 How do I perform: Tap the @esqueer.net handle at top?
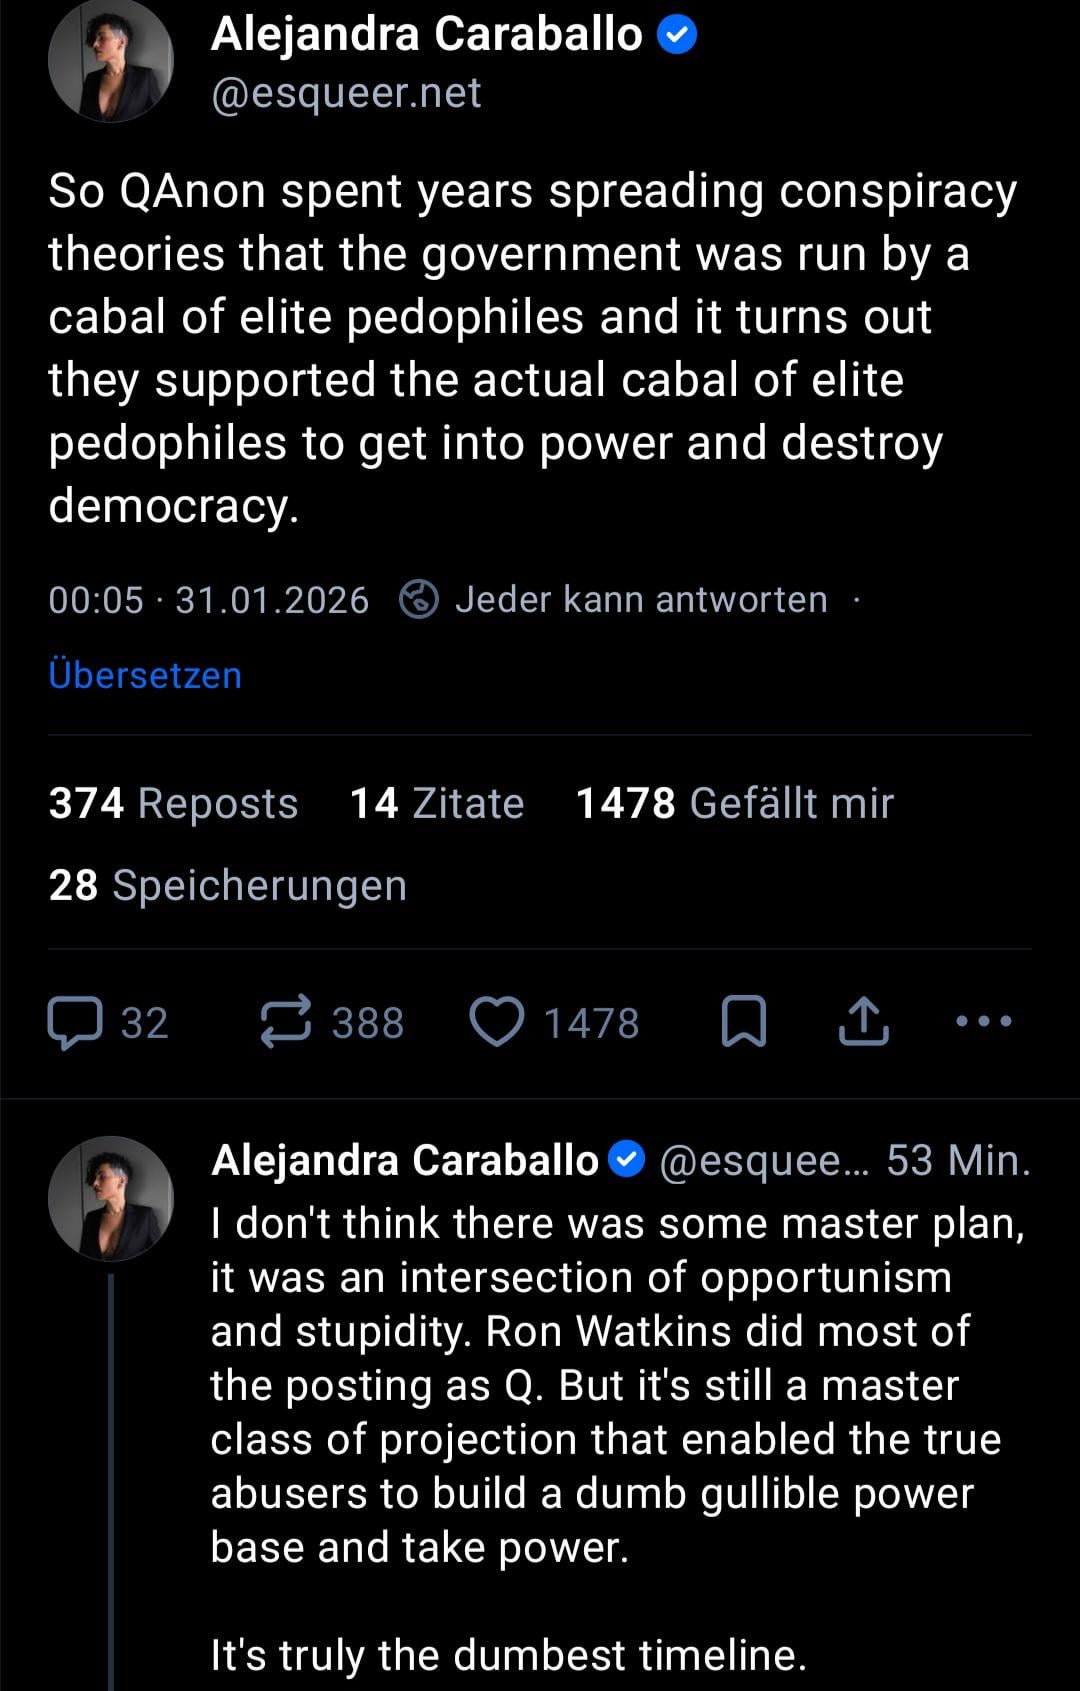click(346, 93)
